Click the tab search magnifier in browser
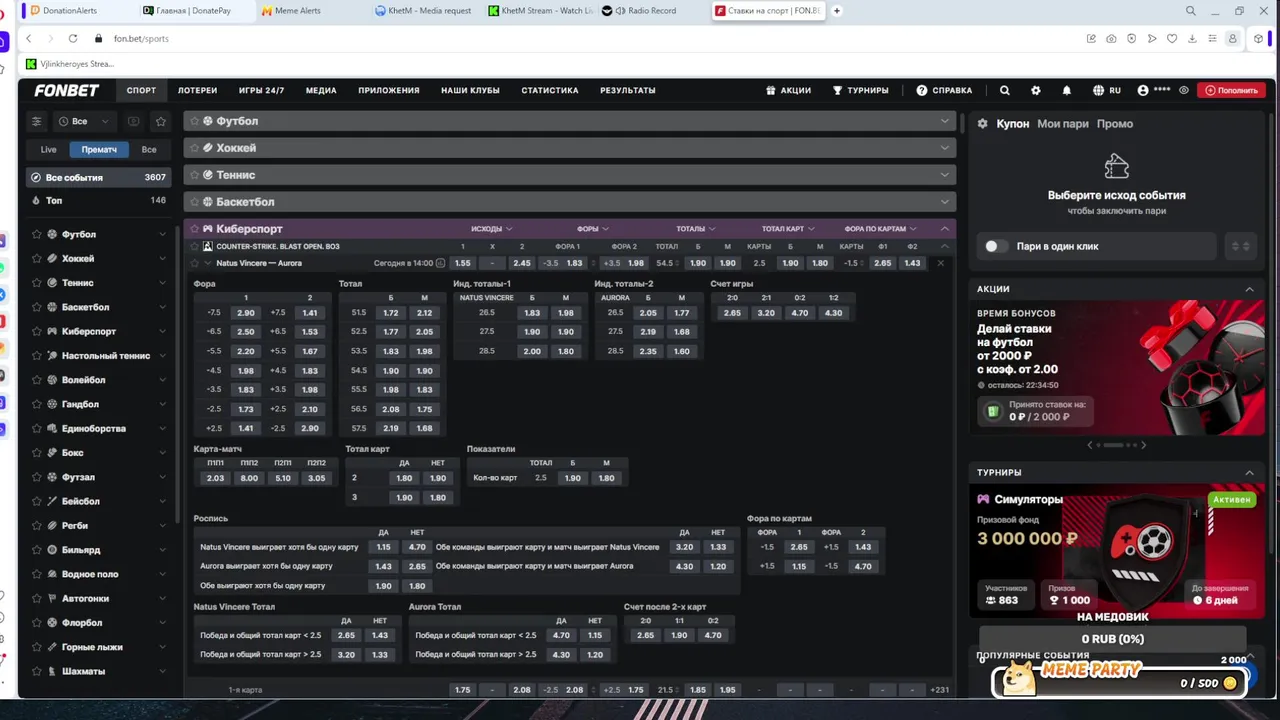The width and height of the screenshot is (1280, 720). tap(1191, 11)
